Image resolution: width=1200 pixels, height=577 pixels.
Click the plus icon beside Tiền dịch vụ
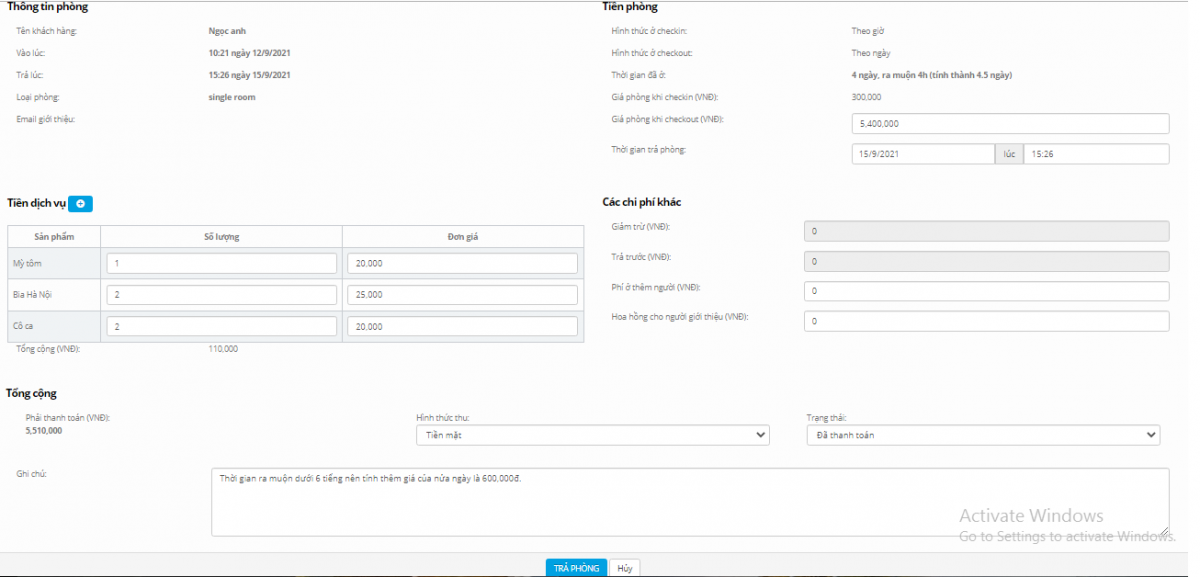pos(82,204)
